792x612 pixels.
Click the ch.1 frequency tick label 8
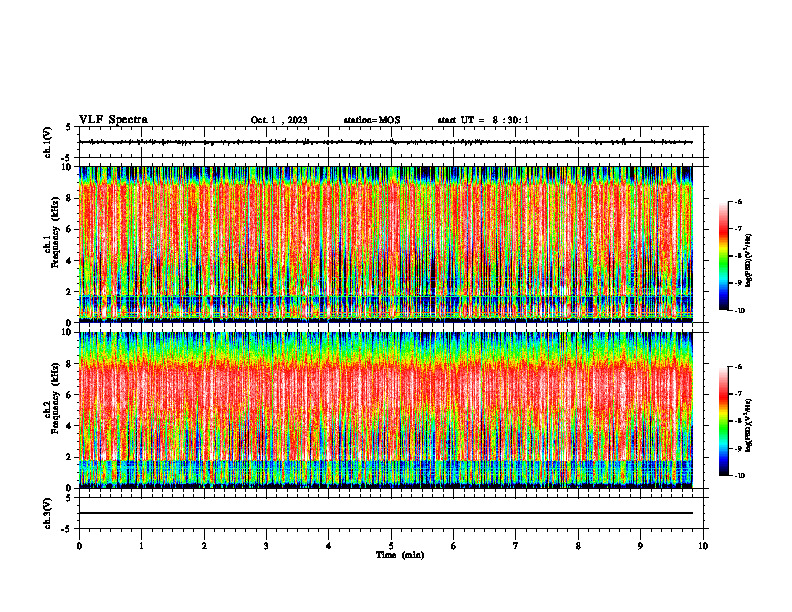point(70,198)
